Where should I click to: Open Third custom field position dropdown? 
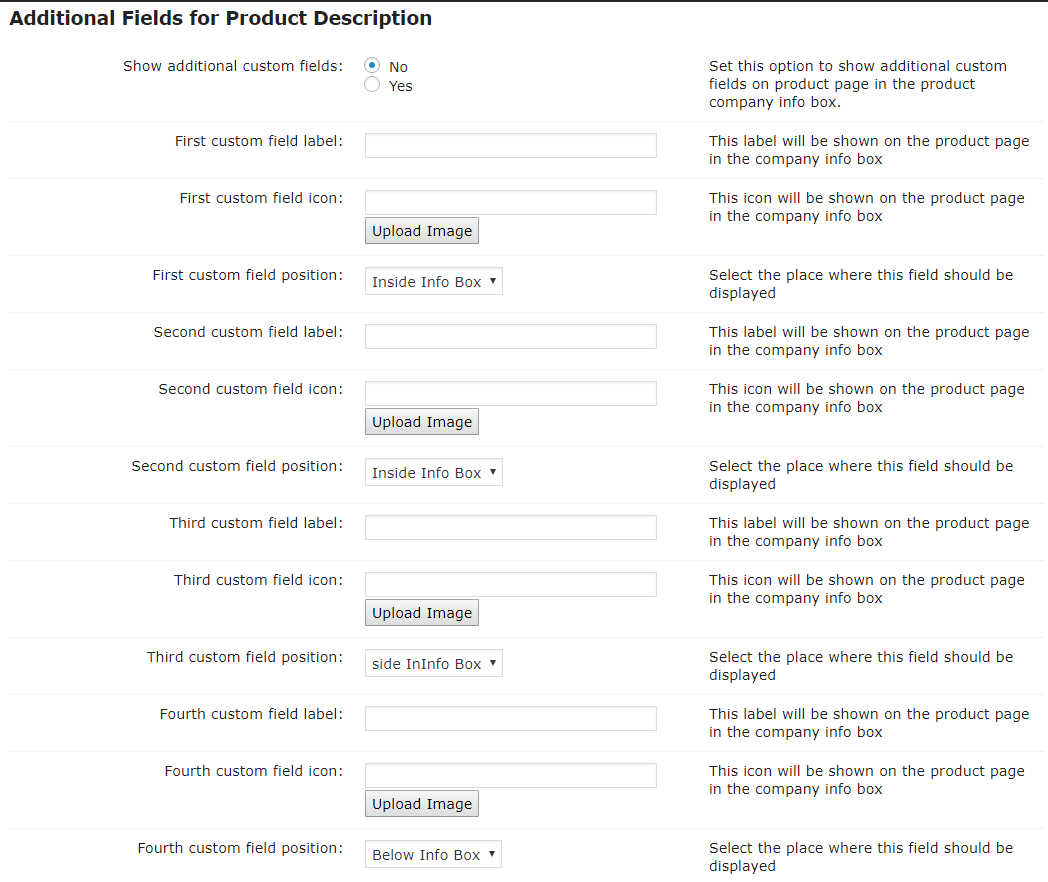433,664
